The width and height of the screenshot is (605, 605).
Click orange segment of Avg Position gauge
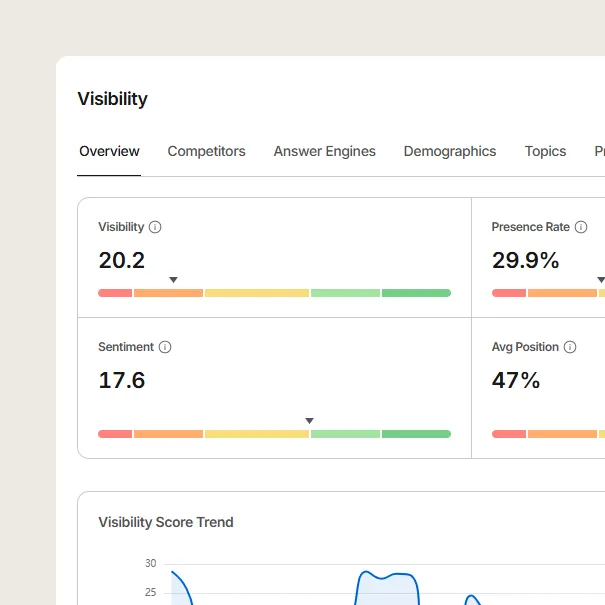pyautogui.click(x=562, y=434)
